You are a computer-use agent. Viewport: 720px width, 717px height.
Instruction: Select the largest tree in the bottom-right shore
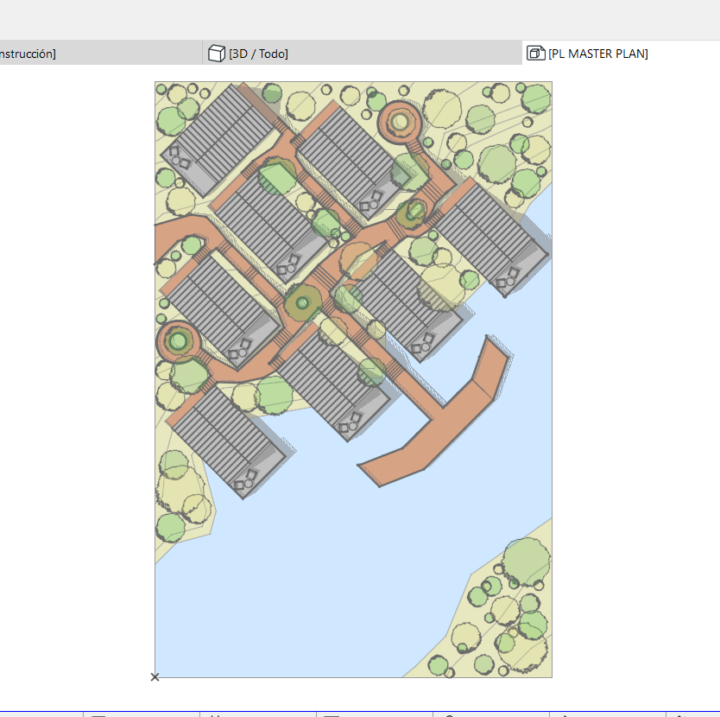click(x=526, y=562)
